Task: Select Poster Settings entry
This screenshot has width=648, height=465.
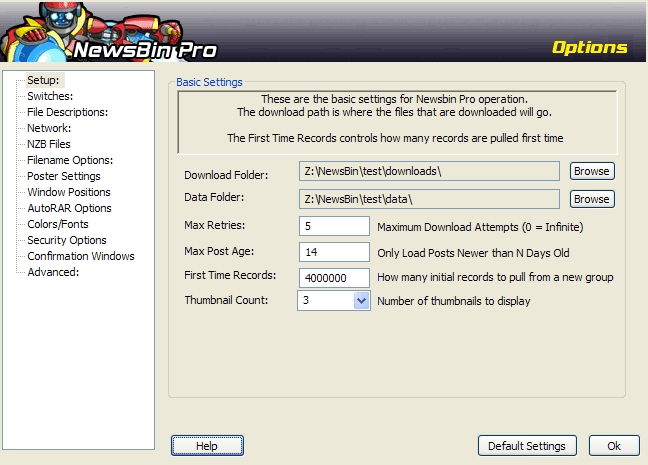Action: coord(64,176)
